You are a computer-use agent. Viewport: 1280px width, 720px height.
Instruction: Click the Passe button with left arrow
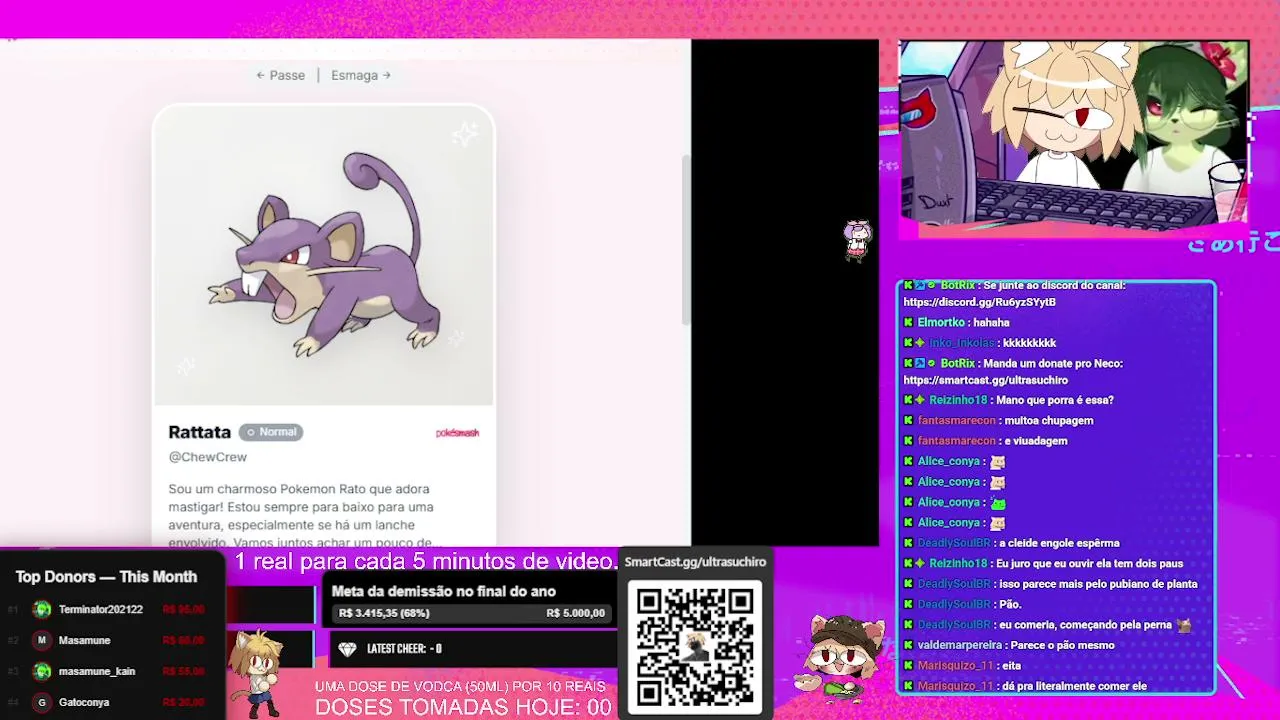click(x=280, y=75)
